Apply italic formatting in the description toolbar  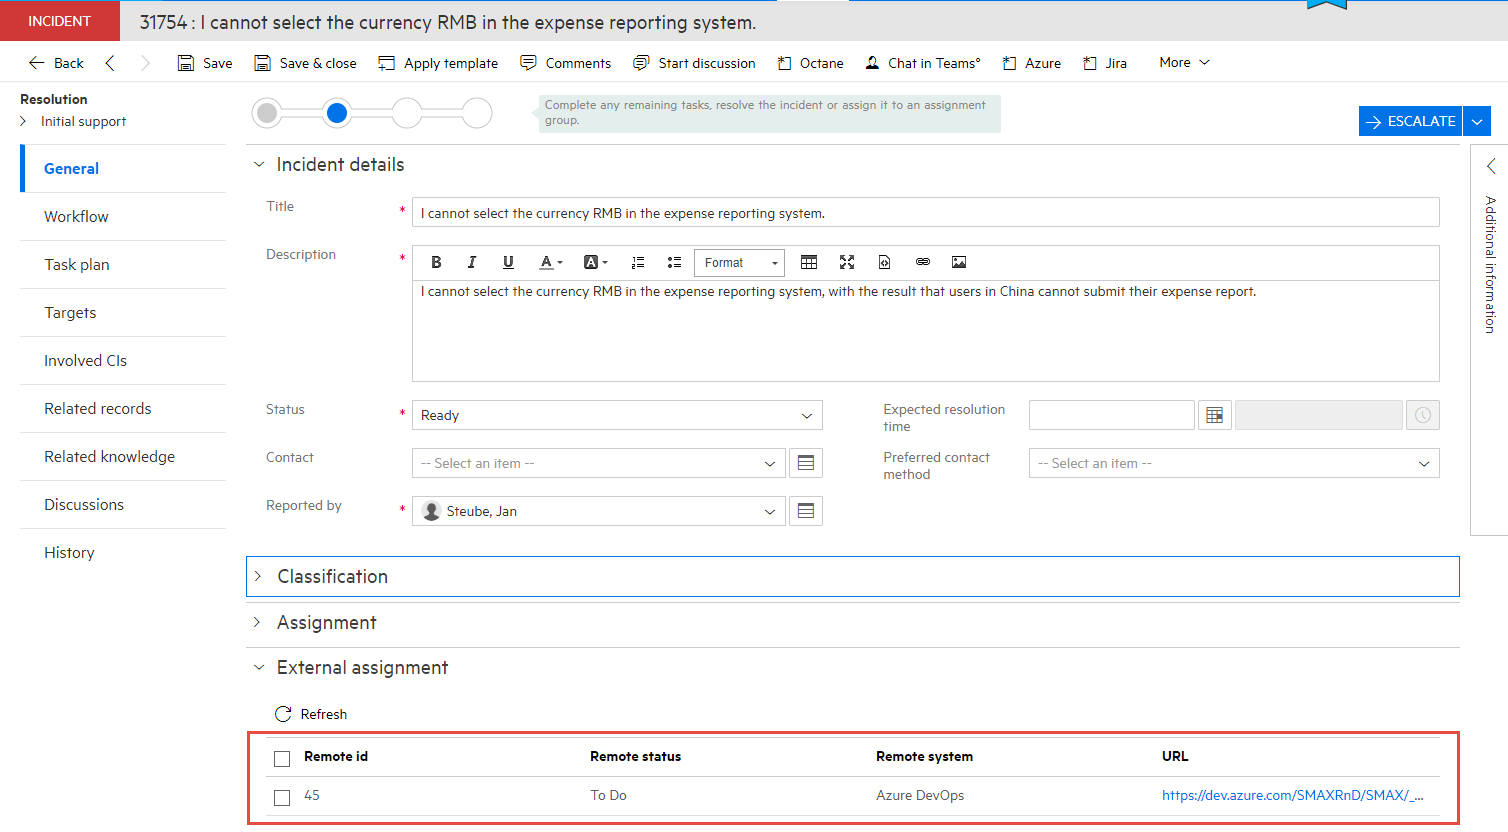471,262
